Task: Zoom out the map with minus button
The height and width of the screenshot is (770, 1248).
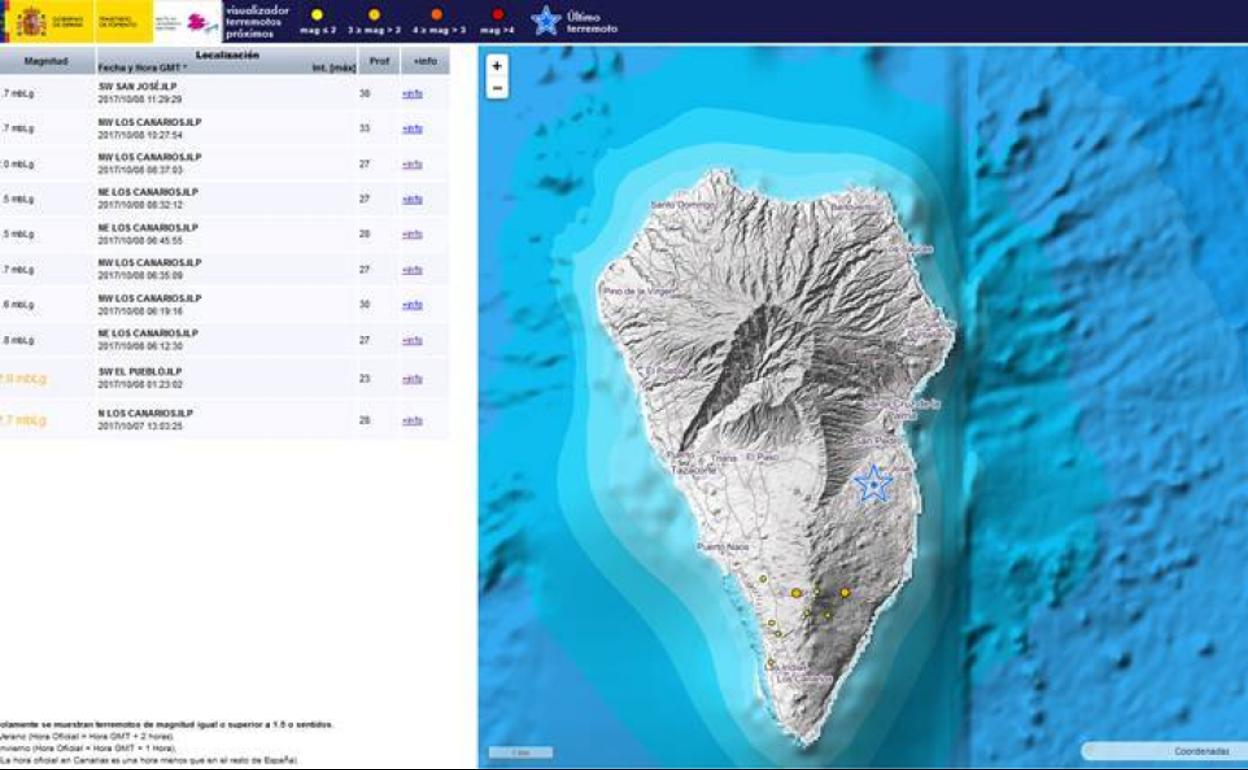Action: tap(497, 88)
